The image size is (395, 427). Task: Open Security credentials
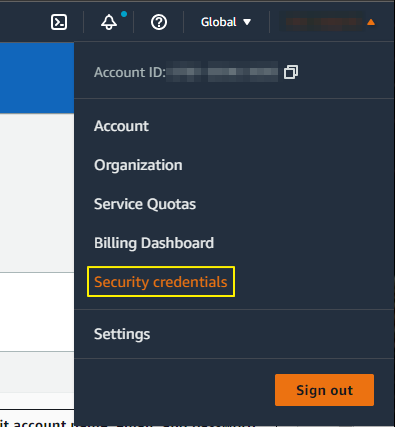[x=161, y=282]
